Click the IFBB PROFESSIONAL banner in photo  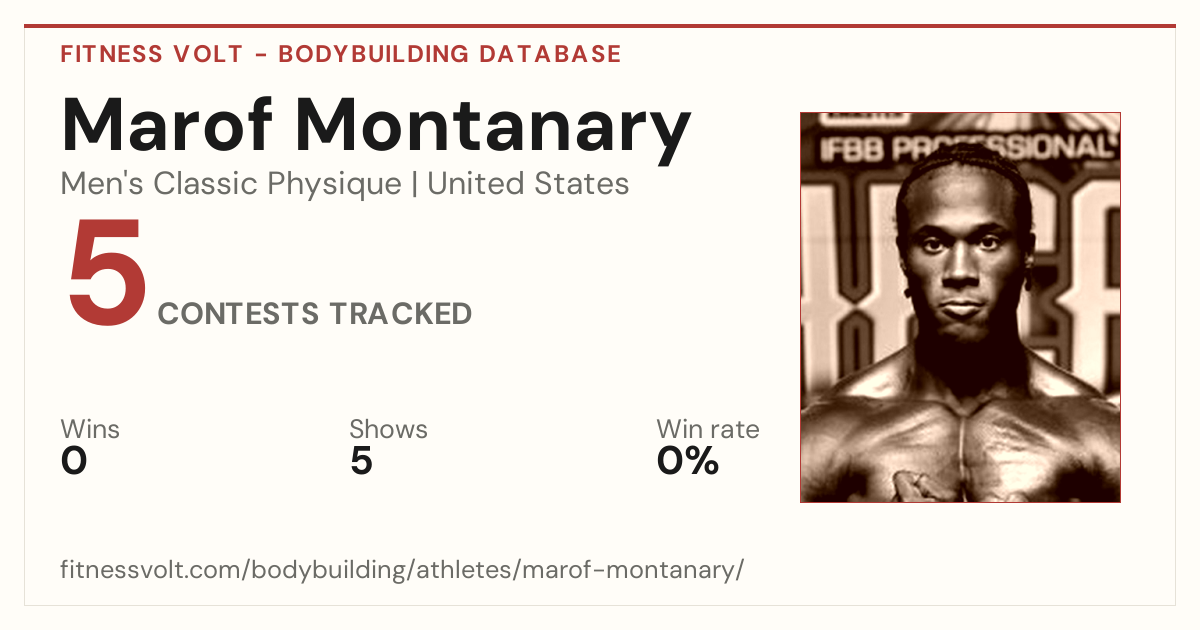tap(966, 150)
